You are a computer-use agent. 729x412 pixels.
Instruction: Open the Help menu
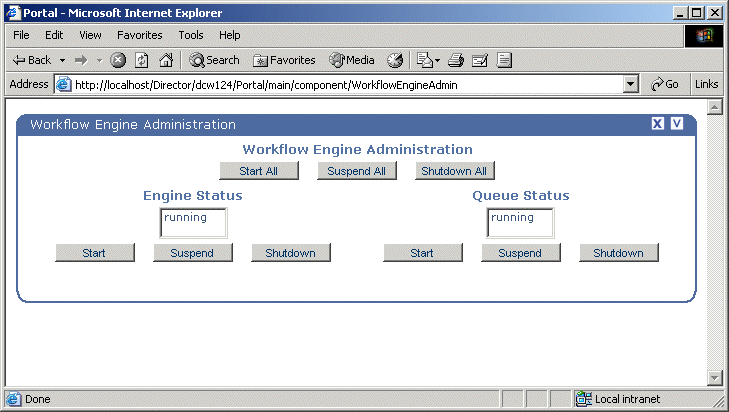[x=230, y=35]
